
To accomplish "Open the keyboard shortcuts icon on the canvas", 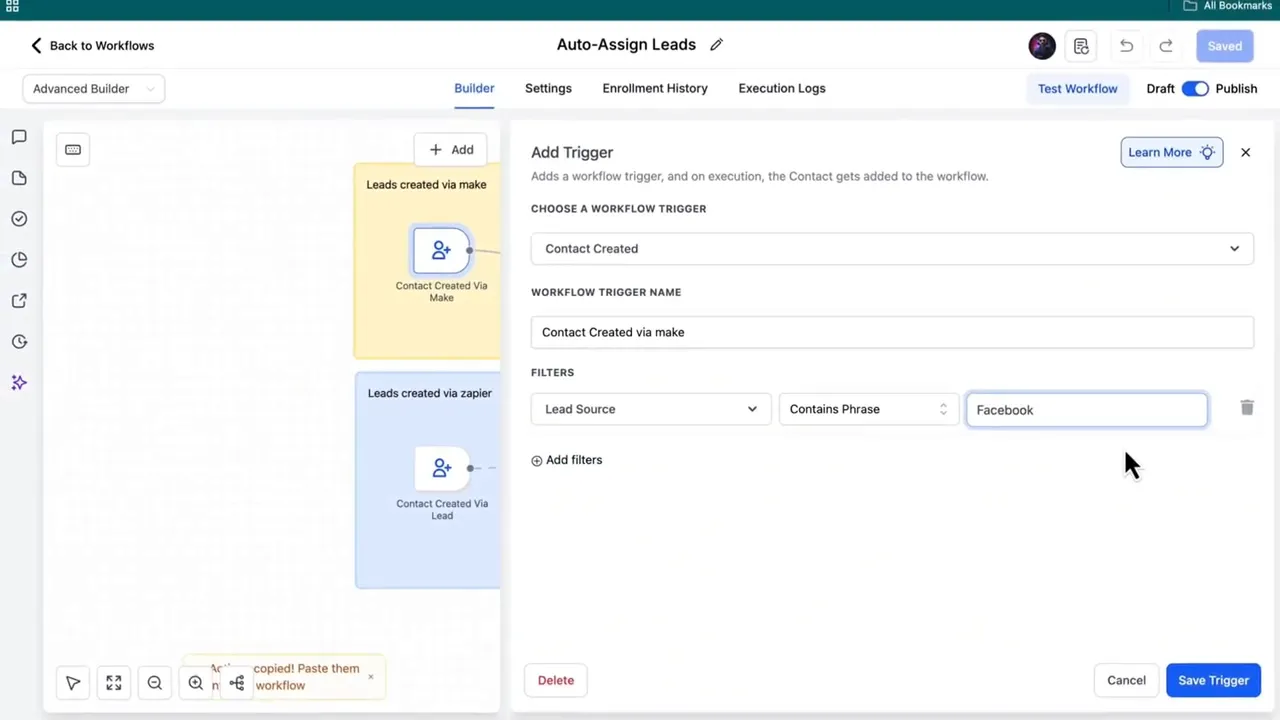I will click(x=72, y=149).
